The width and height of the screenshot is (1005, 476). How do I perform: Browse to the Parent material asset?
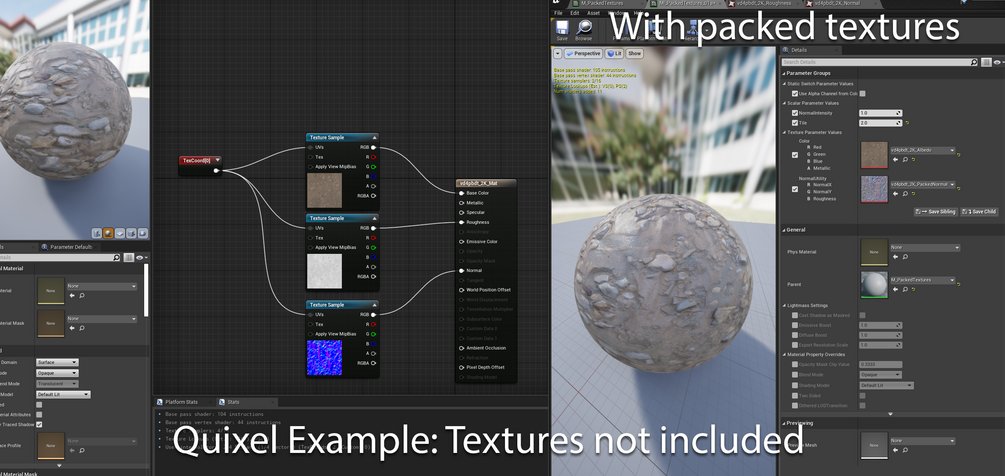click(x=905, y=289)
